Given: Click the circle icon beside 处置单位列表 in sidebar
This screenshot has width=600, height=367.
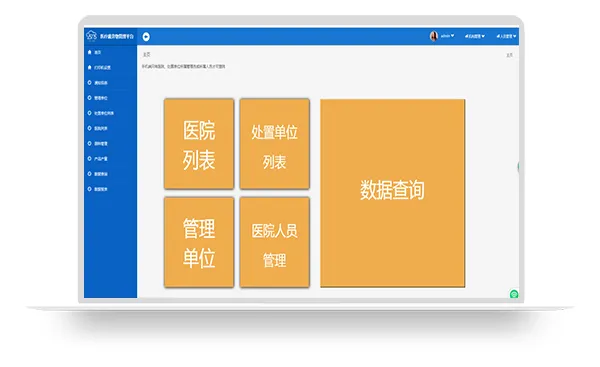Looking at the screenshot, I should point(90,113).
